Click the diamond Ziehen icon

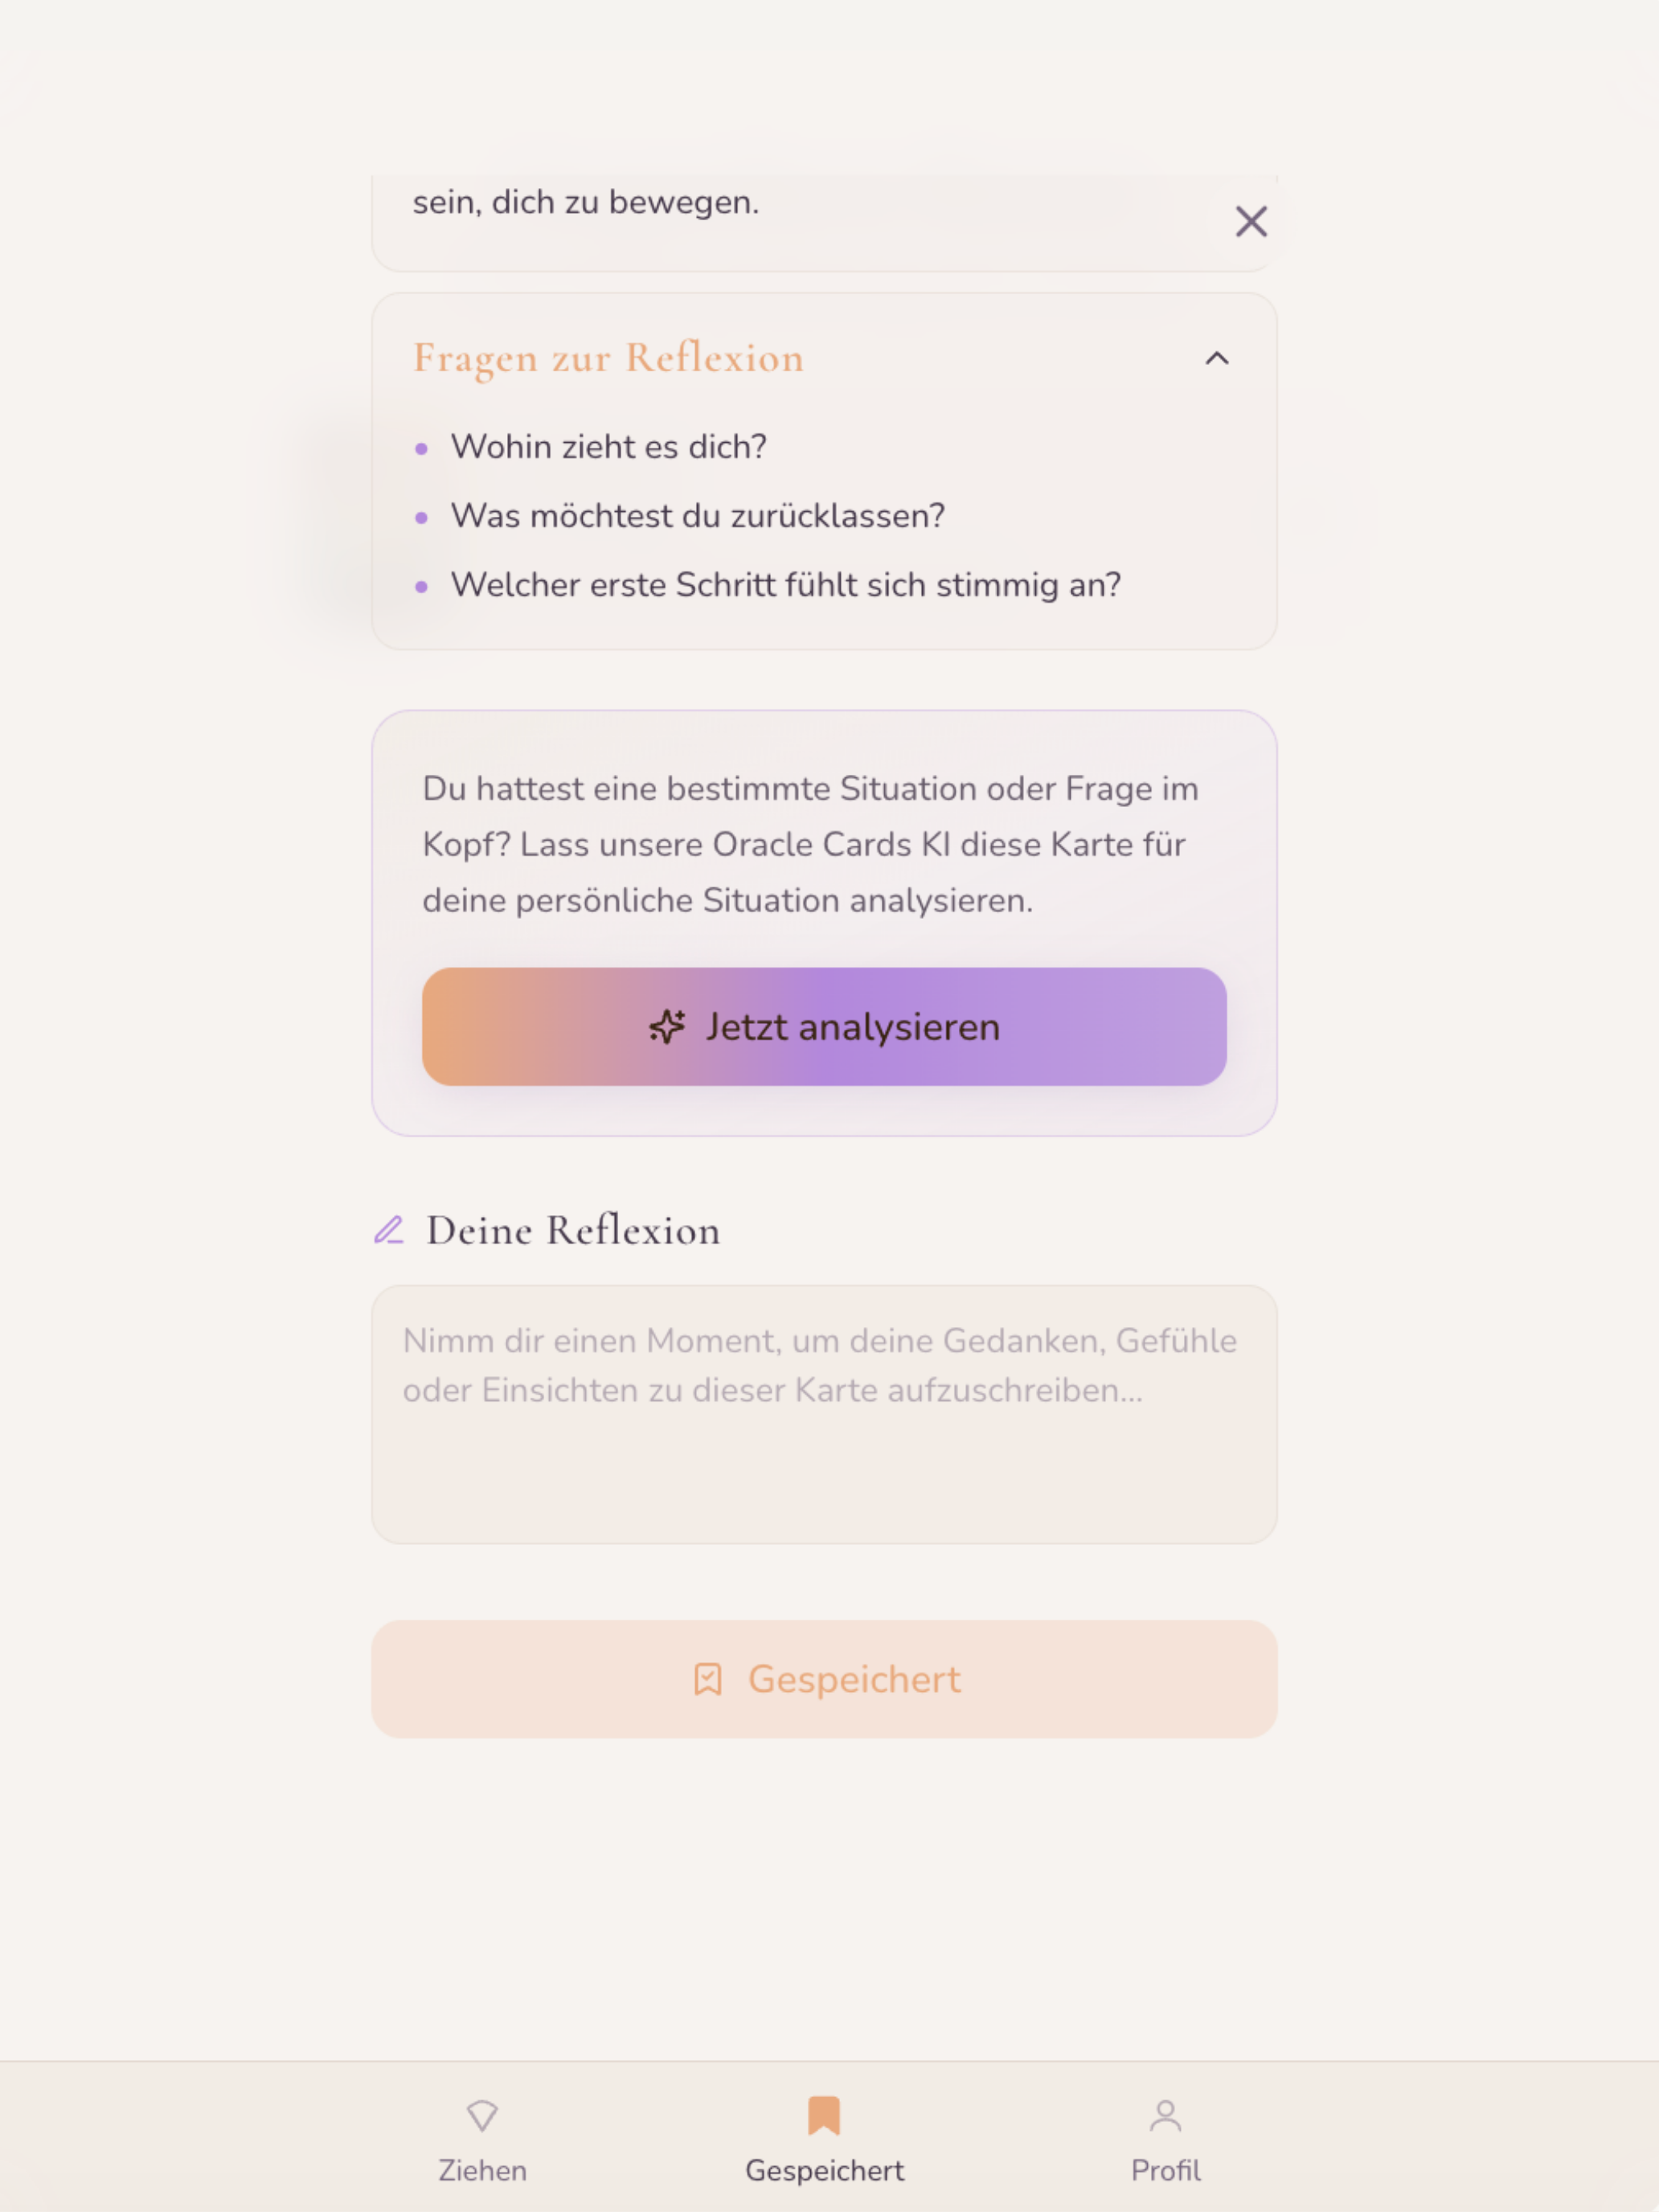pyautogui.click(x=482, y=2115)
